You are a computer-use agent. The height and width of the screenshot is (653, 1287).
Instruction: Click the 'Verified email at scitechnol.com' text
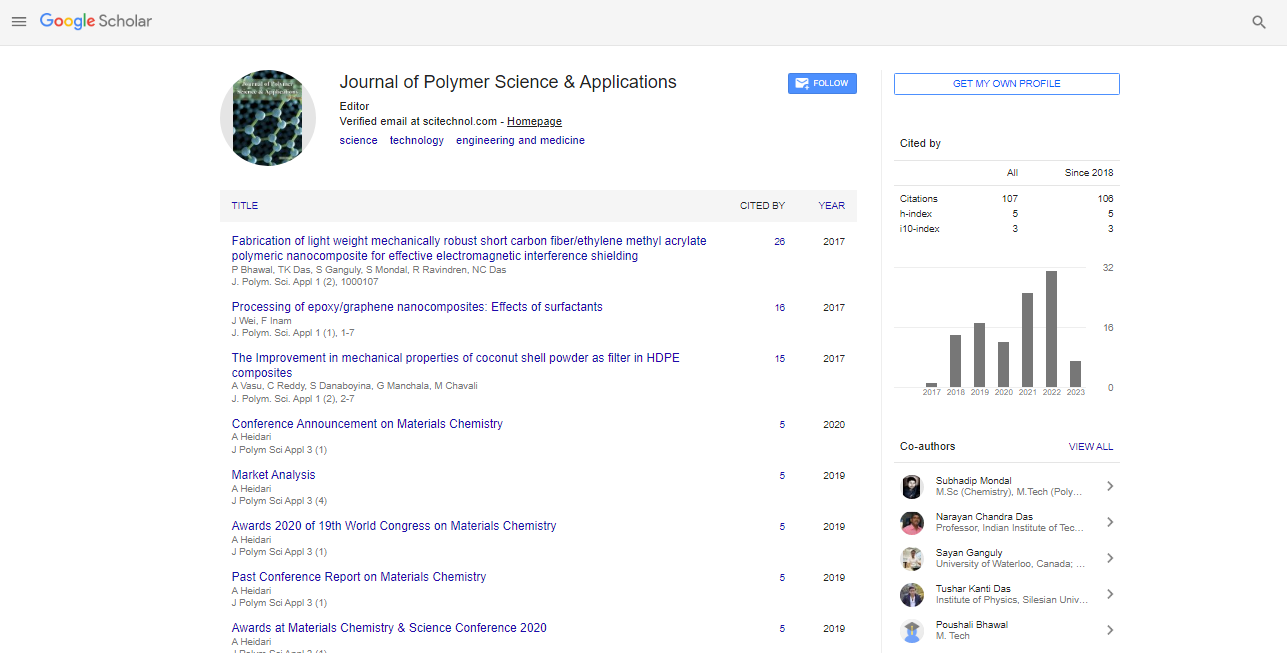(x=419, y=122)
